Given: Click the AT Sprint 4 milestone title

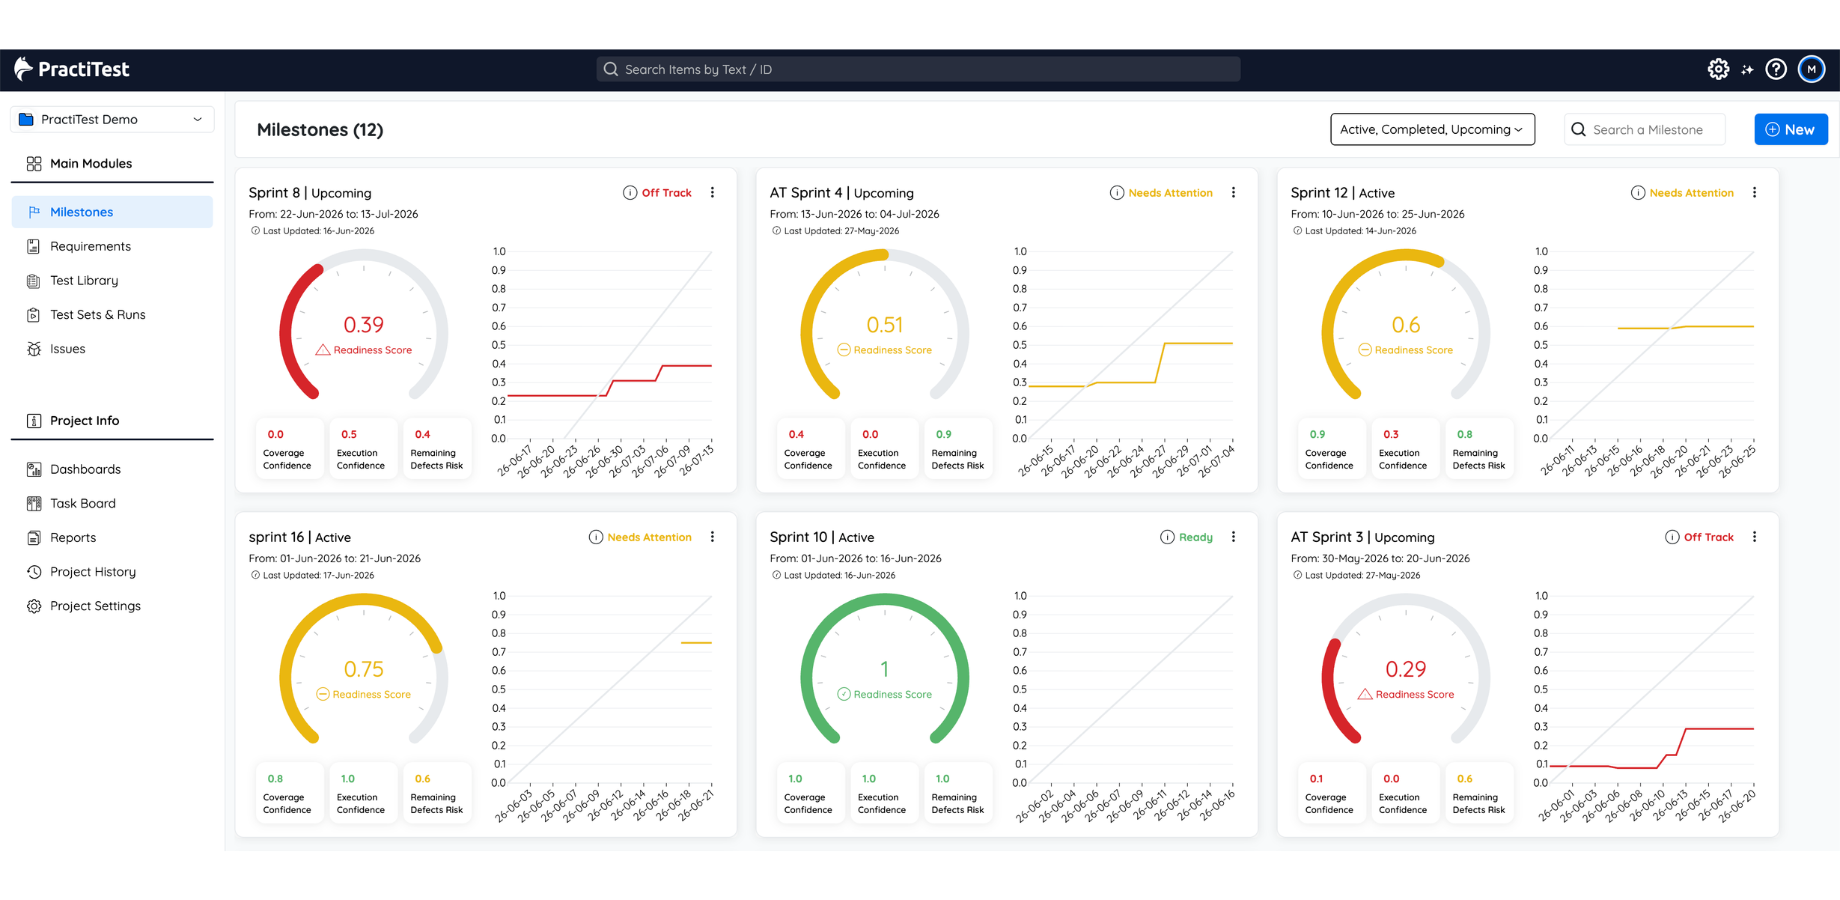Looking at the screenshot, I should pos(806,193).
